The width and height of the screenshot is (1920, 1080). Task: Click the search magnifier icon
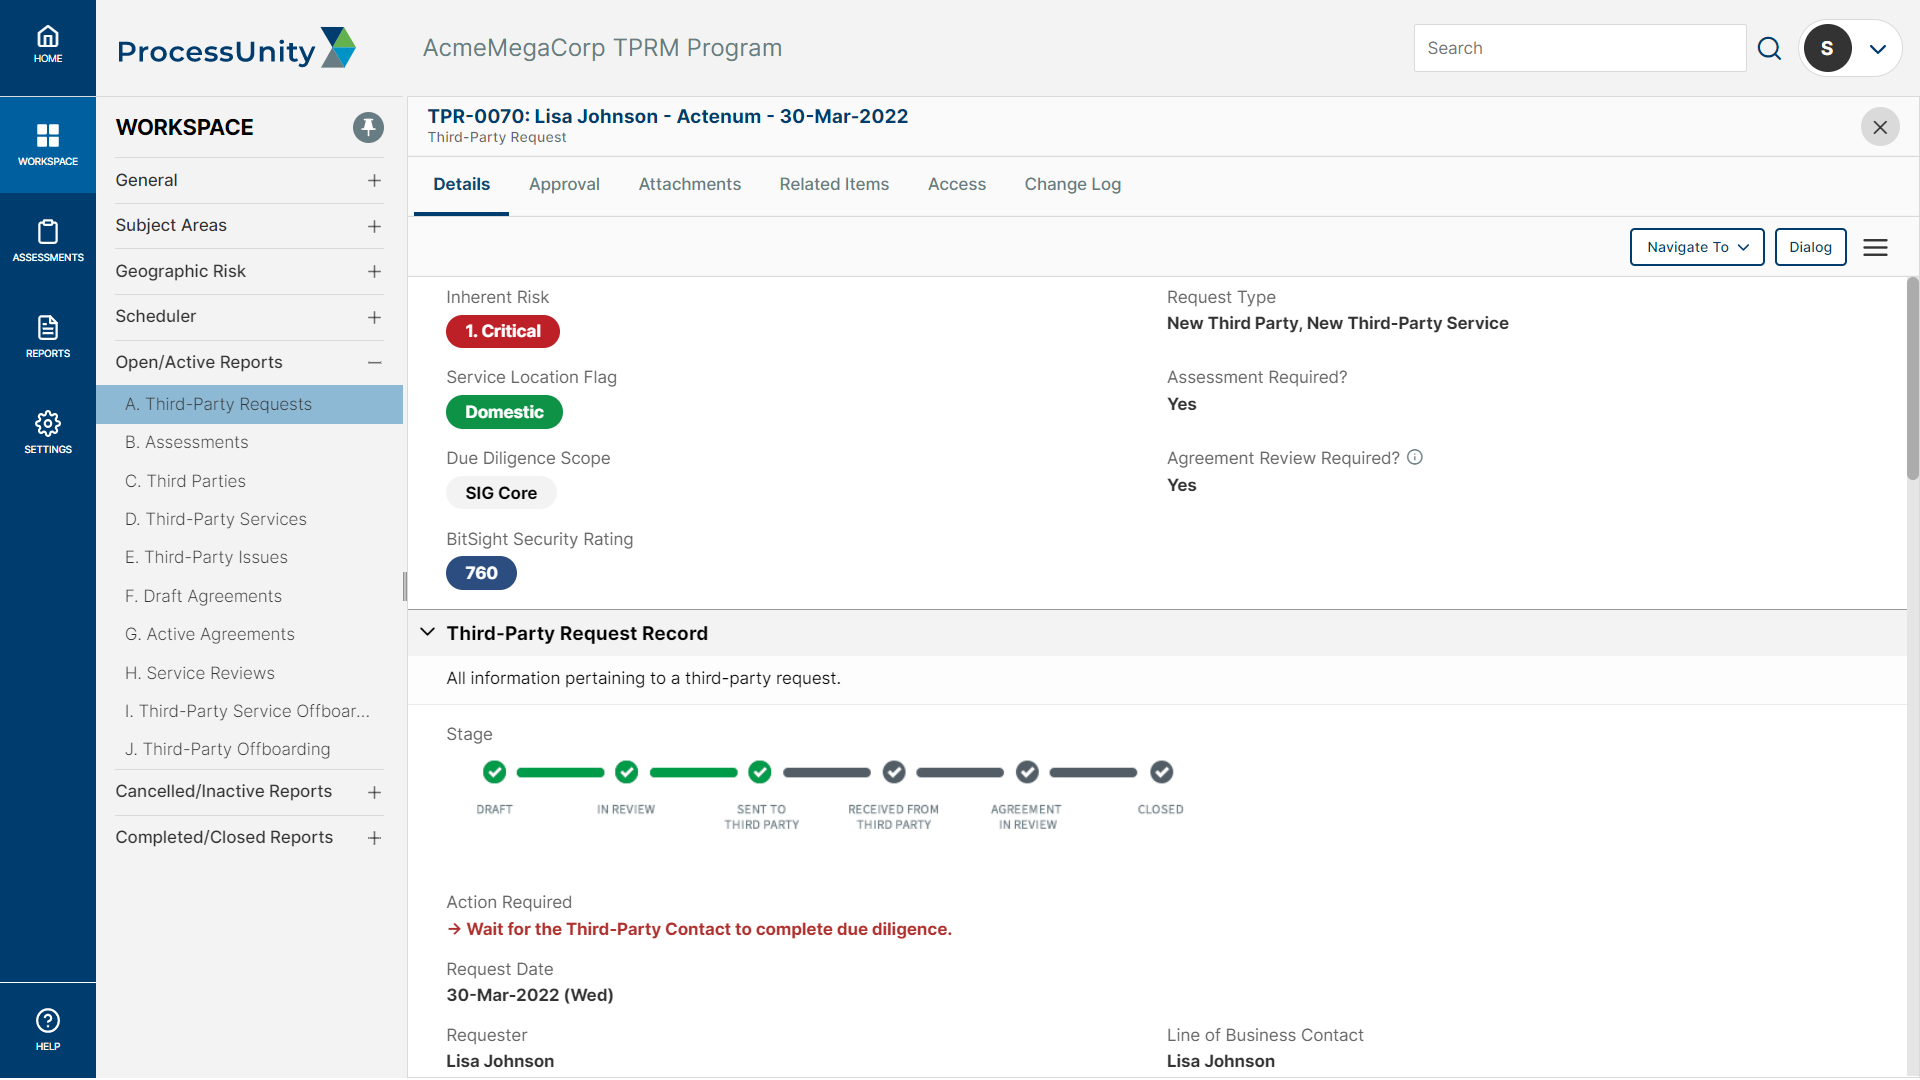pos(1770,47)
